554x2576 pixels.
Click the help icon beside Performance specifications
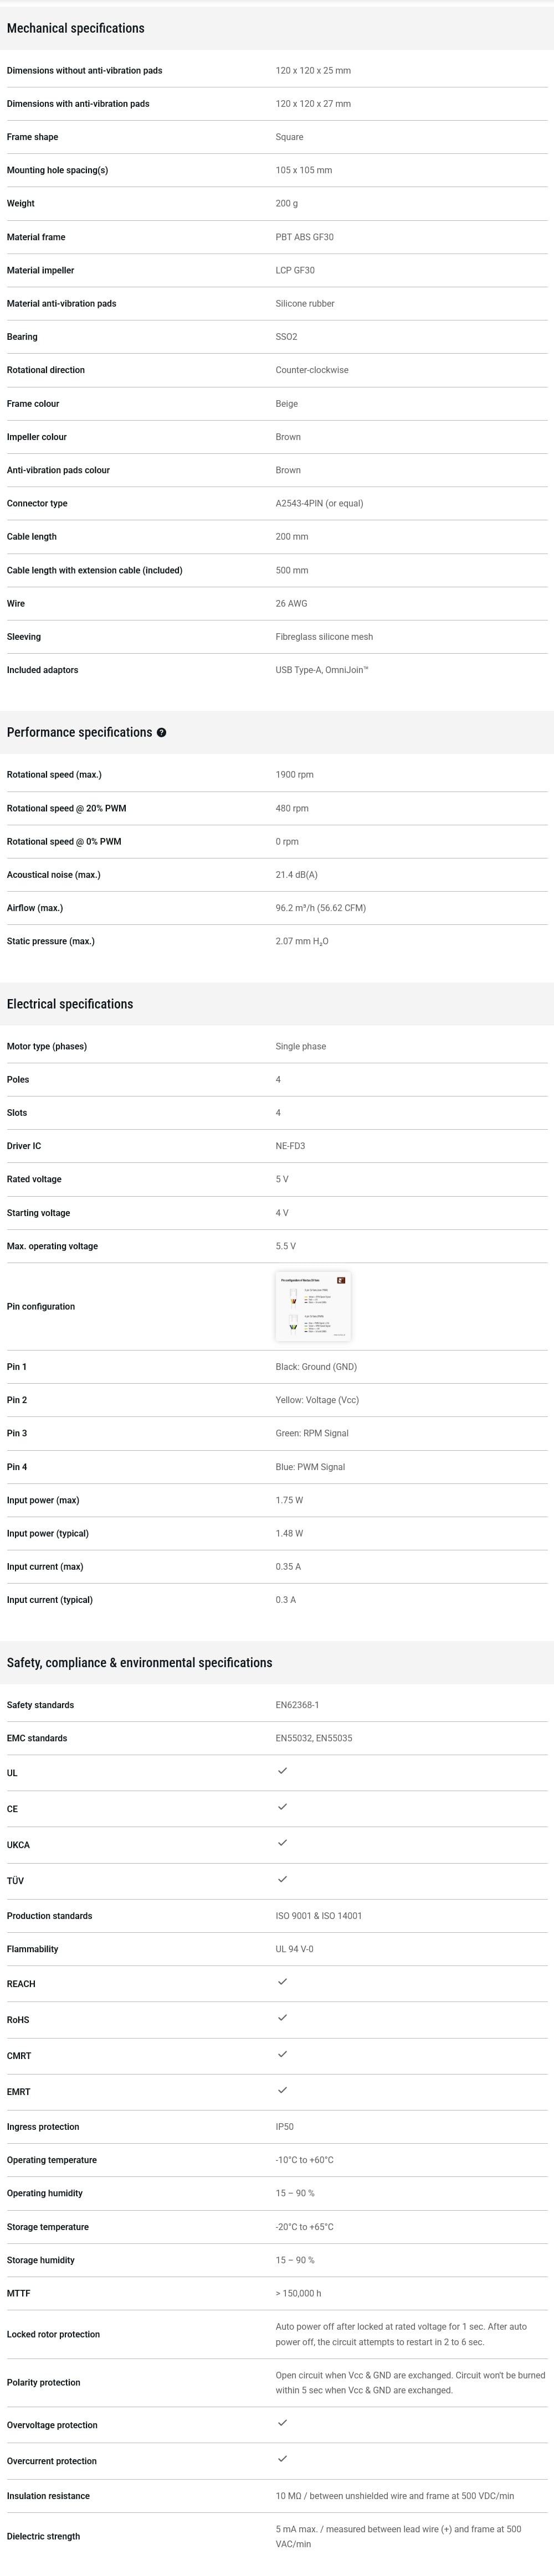click(x=162, y=733)
